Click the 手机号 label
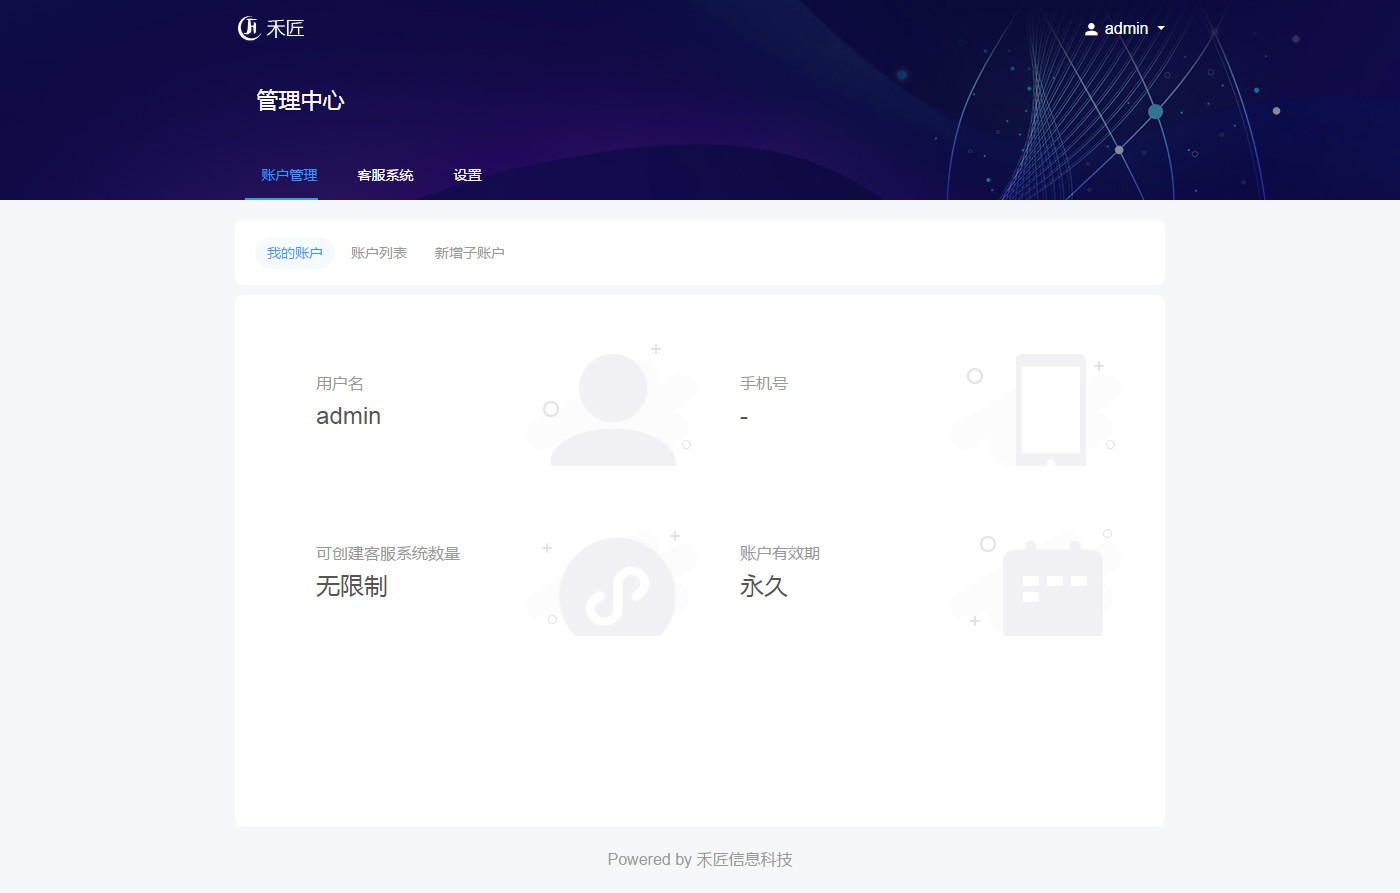 764,384
